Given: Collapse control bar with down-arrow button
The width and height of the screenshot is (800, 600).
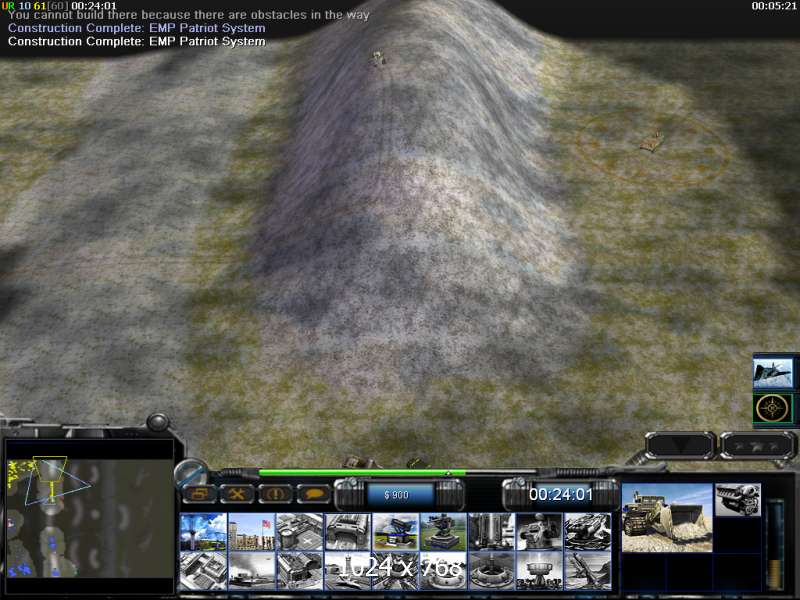Looking at the screenshot, I should click(x=681, y=445).
